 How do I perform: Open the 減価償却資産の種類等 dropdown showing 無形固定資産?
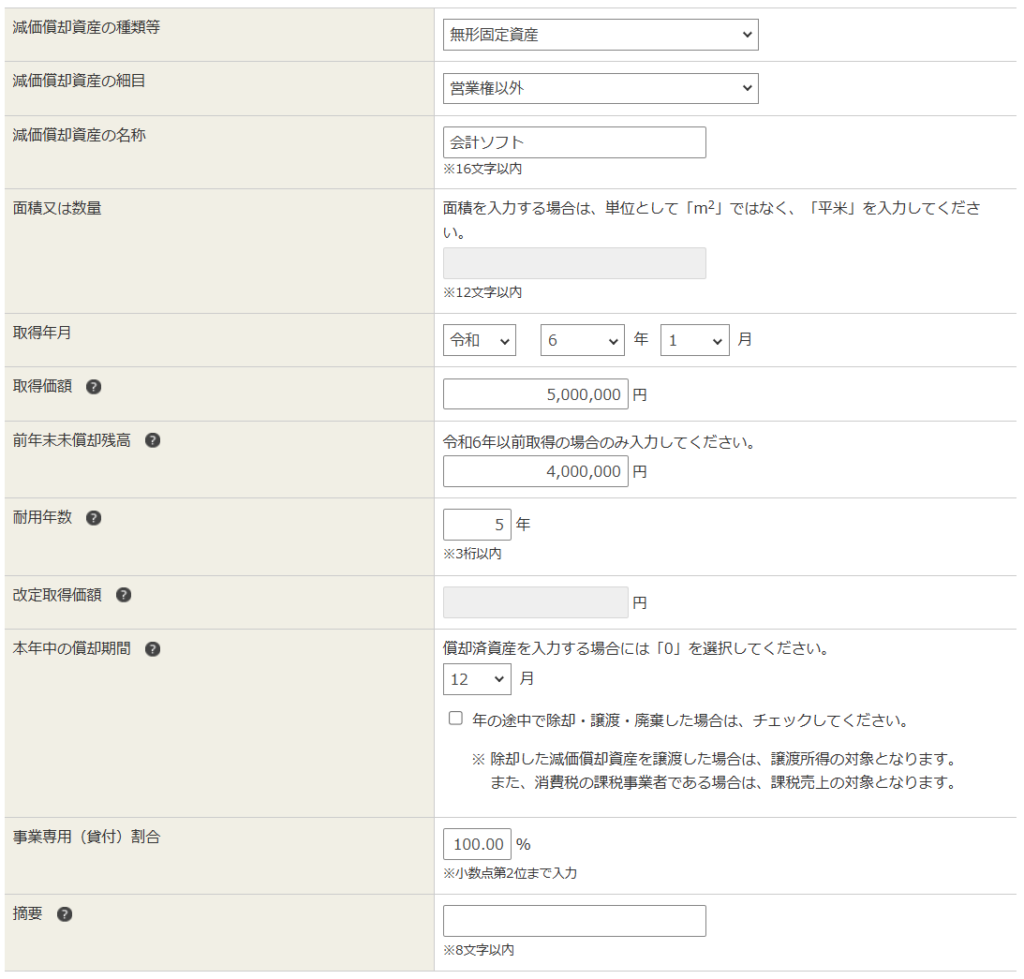click(x=600, y=35)
